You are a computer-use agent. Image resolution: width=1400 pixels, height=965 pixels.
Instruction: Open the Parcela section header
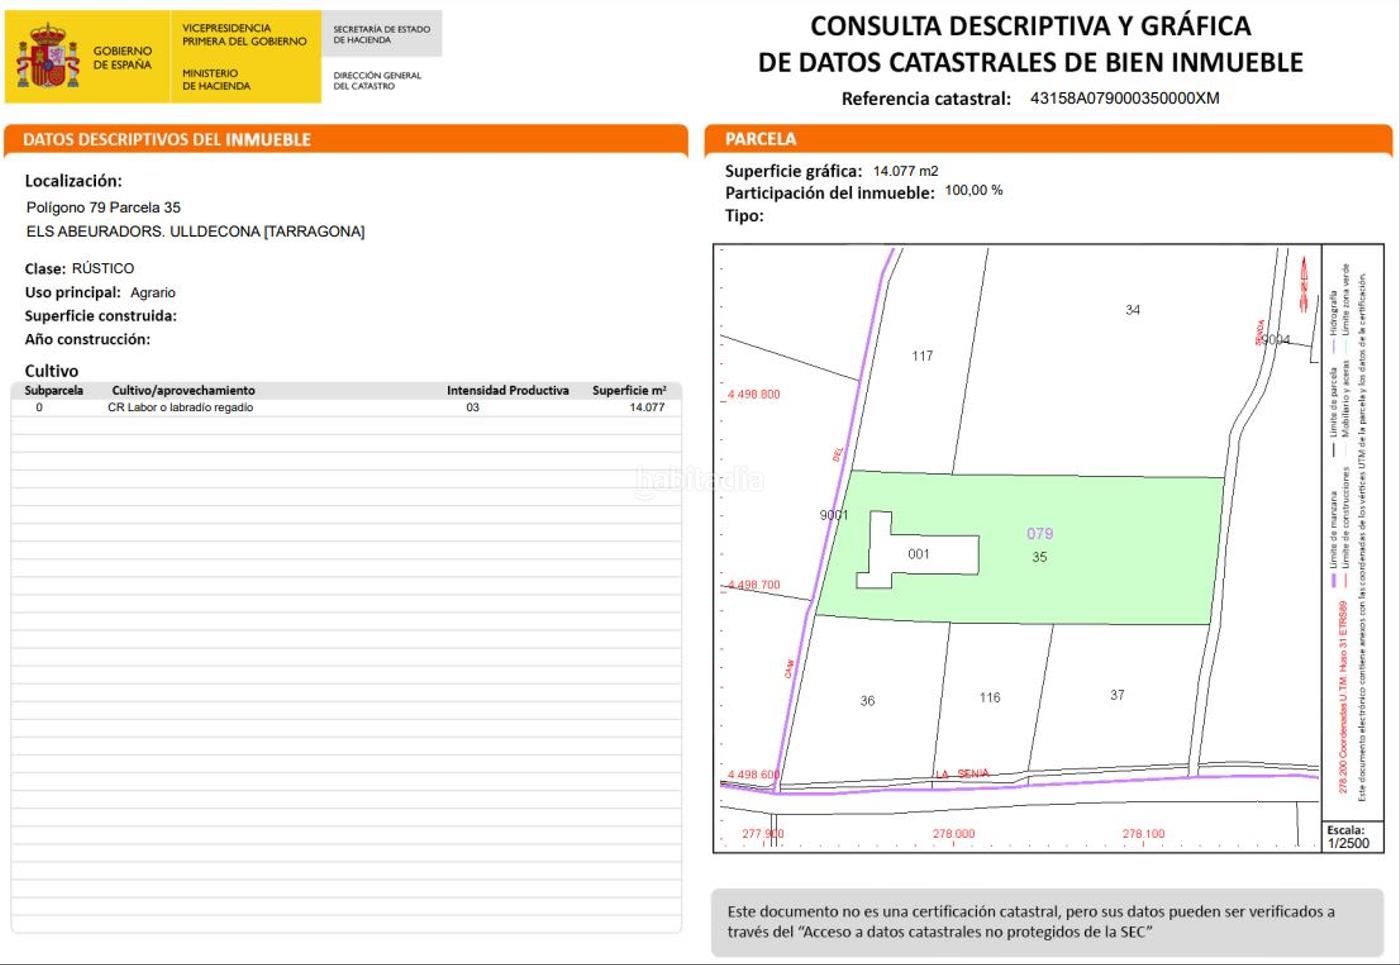[x=761, y=139]
